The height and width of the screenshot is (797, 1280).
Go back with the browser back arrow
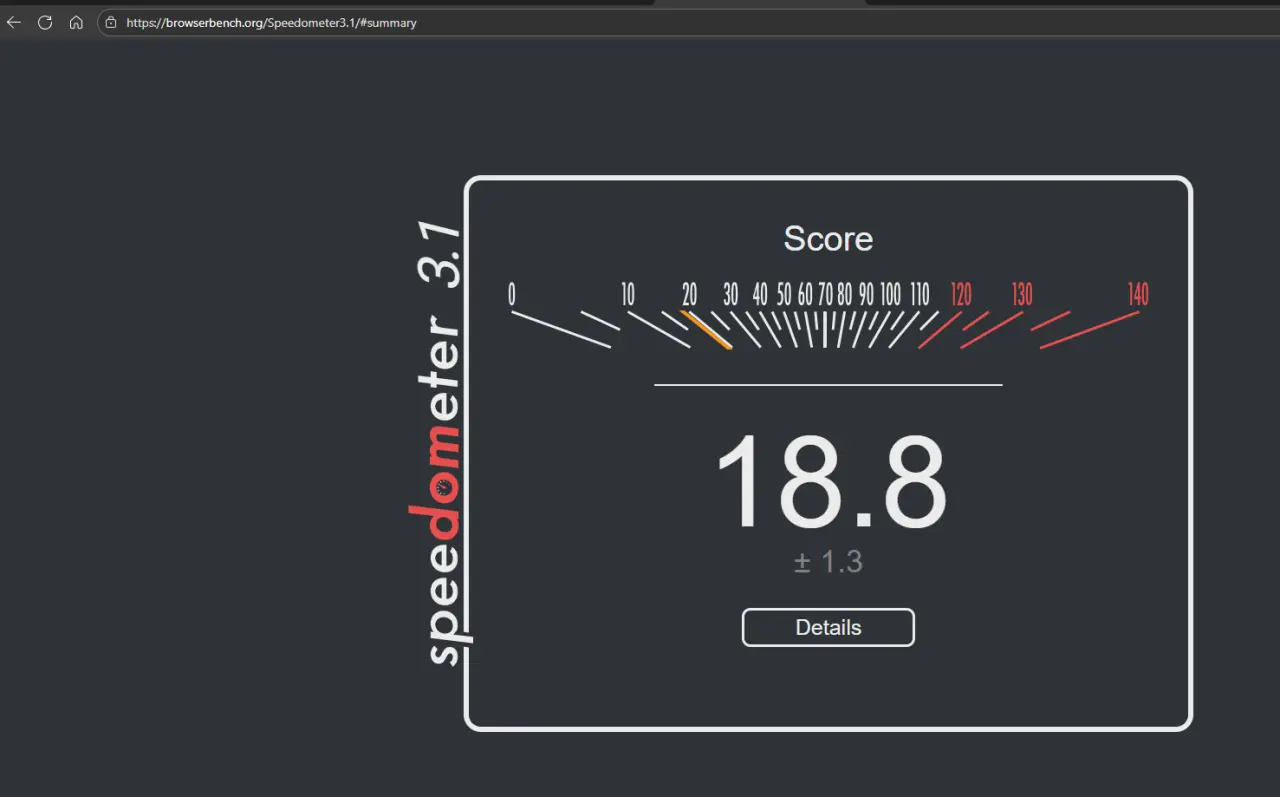(x=14, y=22)
